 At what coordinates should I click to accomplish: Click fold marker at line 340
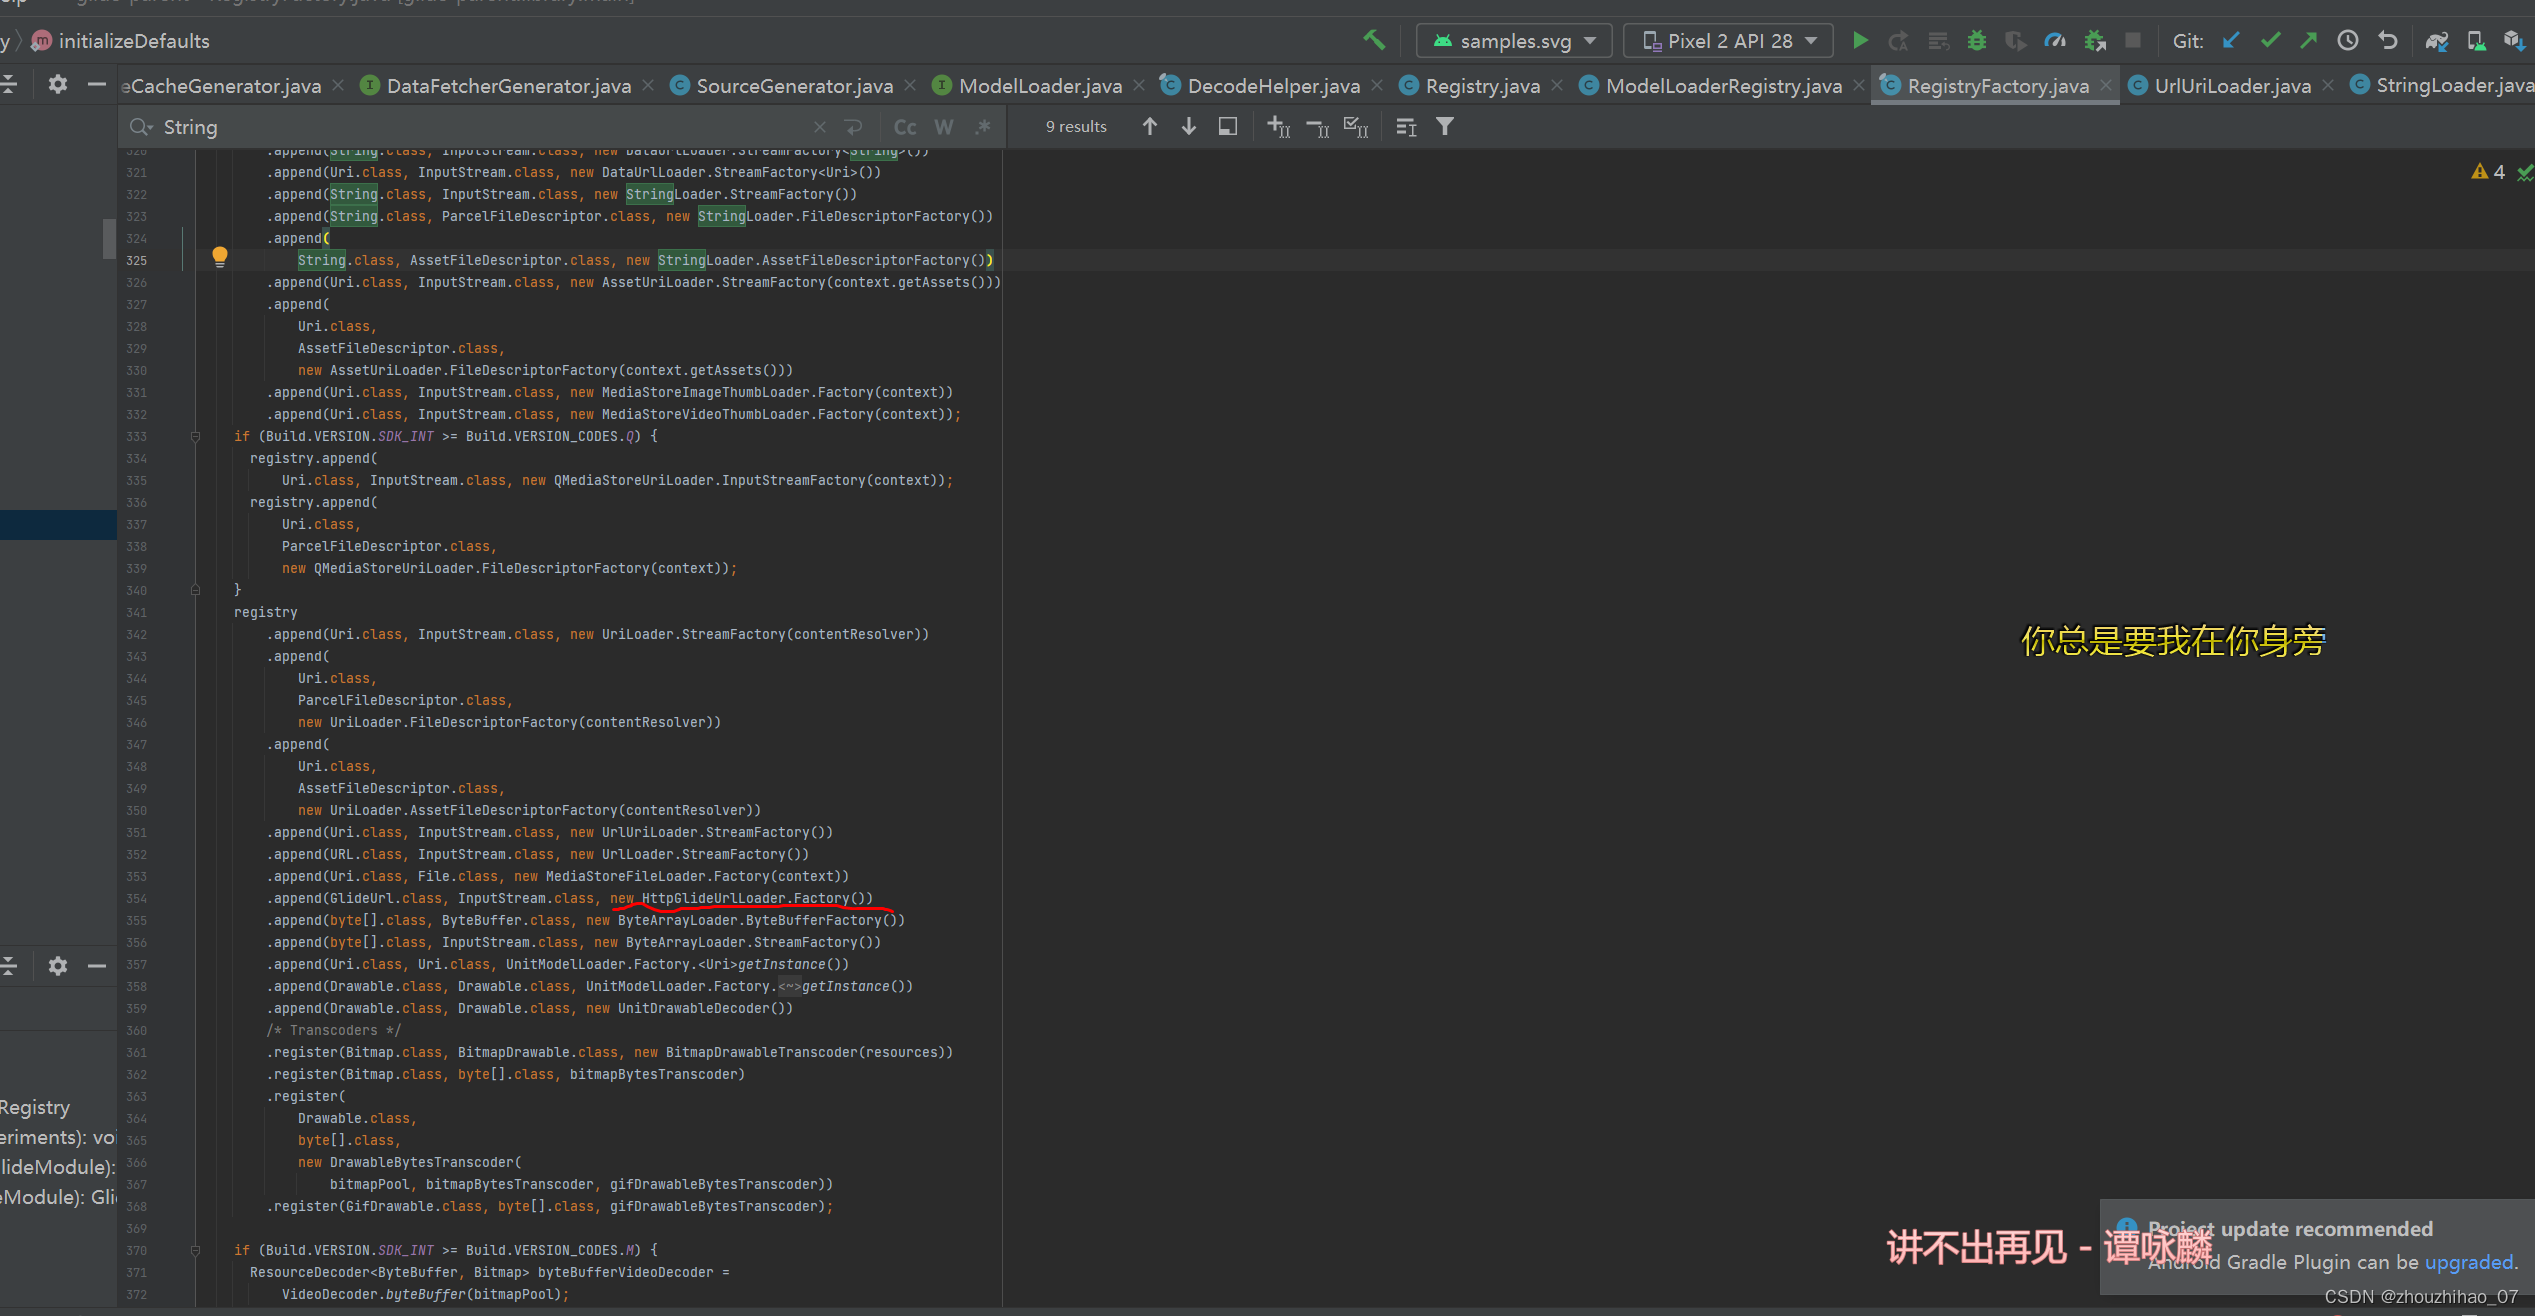pos(195,590)
